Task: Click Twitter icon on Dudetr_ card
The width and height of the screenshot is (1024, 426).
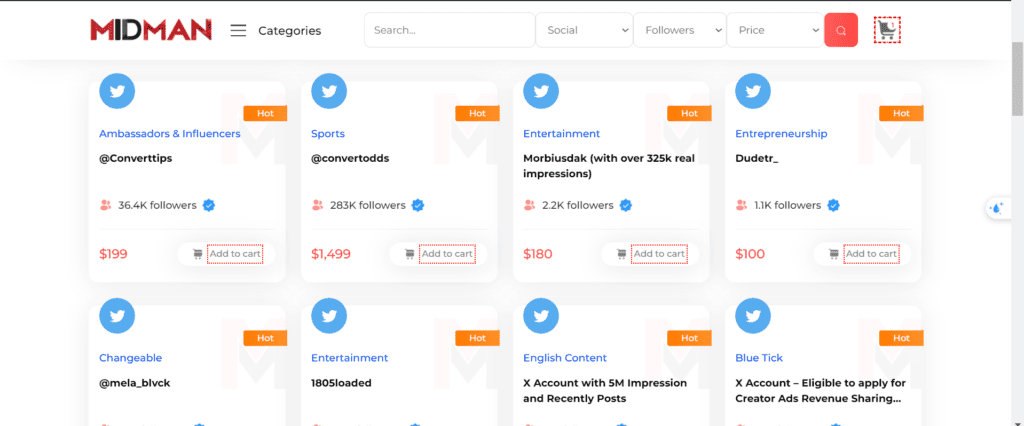Action: (753, 91)
